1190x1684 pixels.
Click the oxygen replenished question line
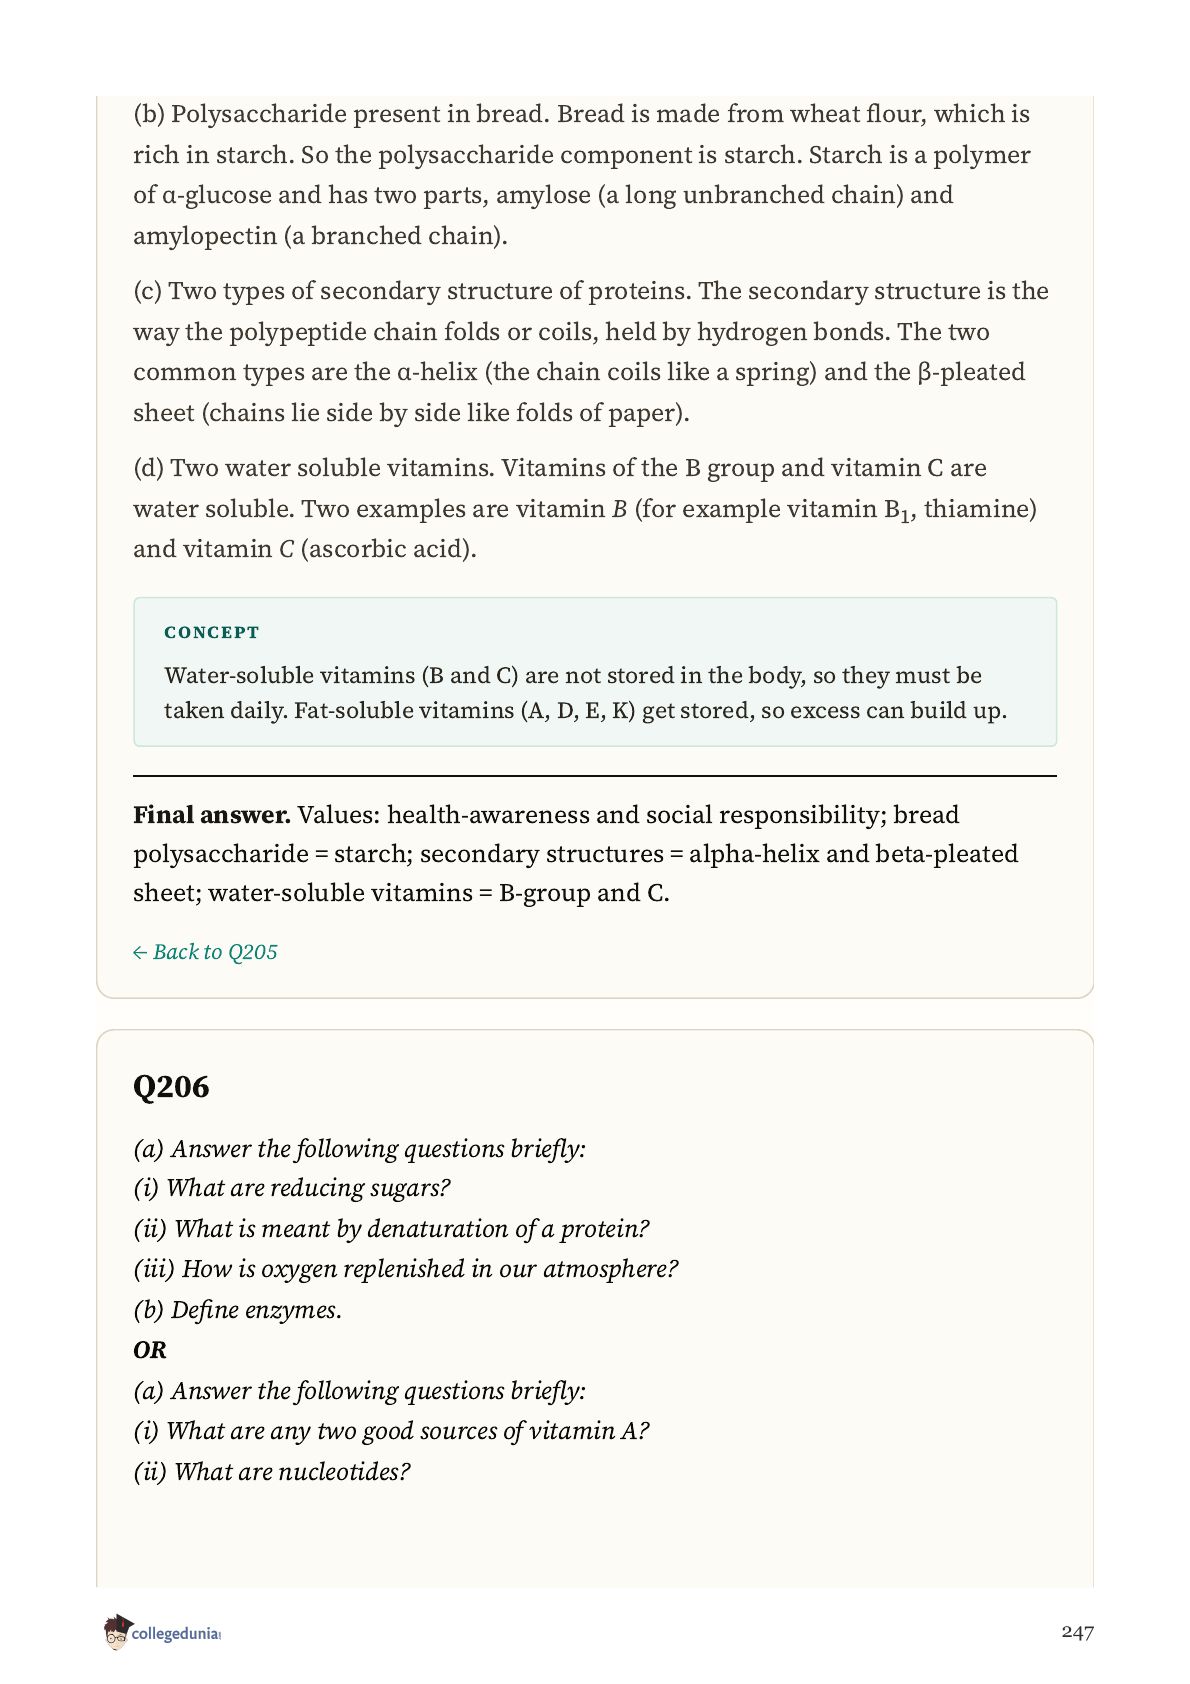coord(406,1269)
